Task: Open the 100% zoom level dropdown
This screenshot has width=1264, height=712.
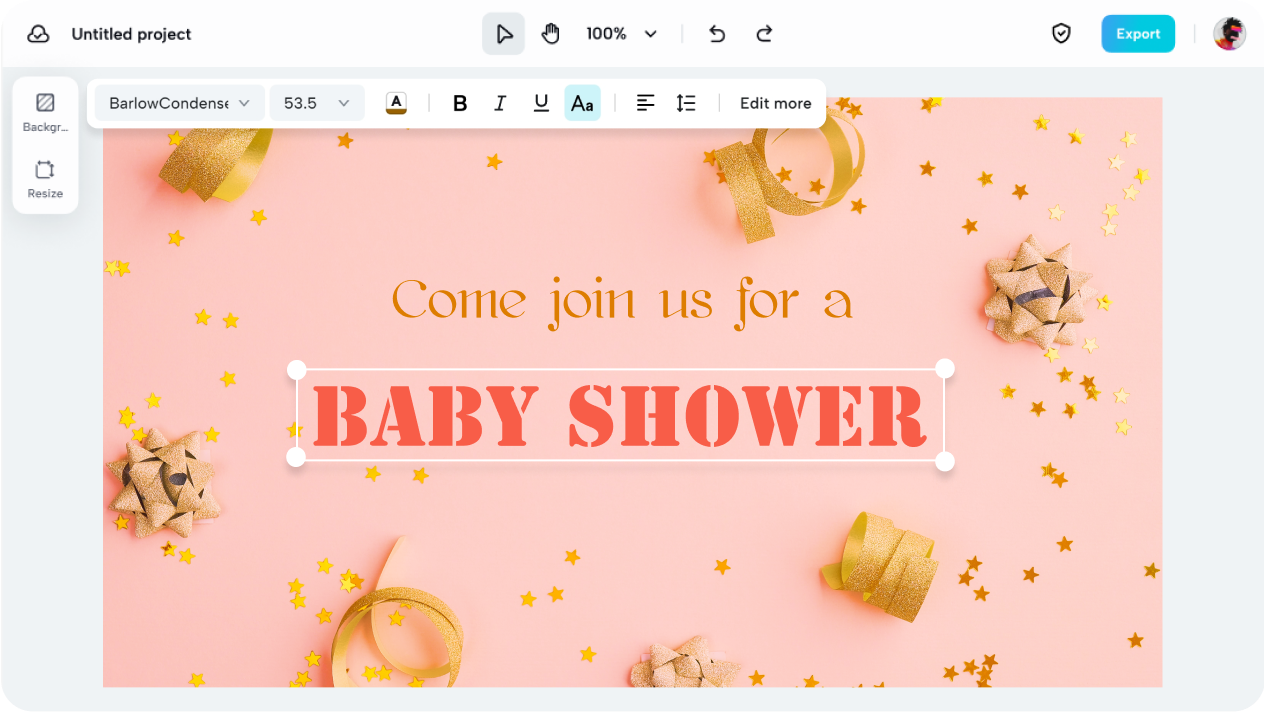Action: tap(621, 34)
